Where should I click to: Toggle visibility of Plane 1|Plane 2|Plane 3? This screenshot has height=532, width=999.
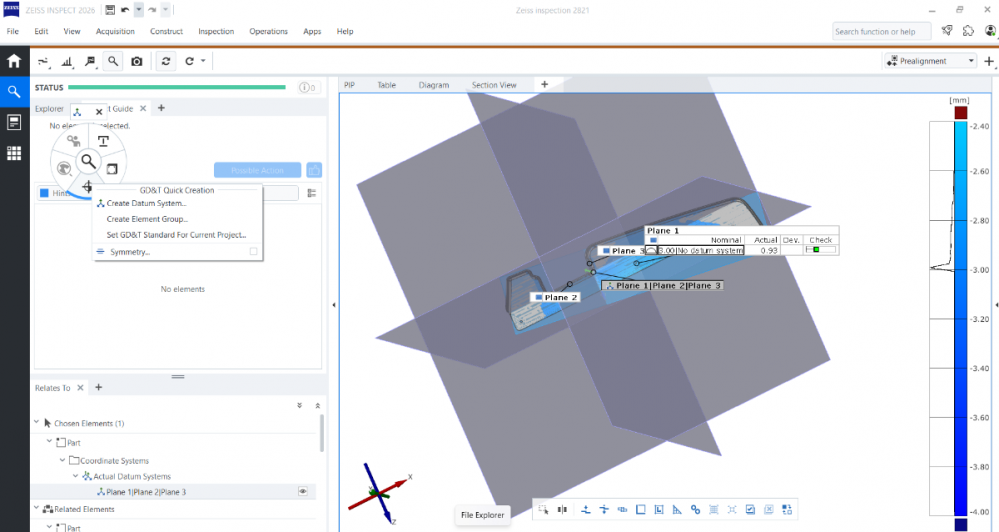pyautogui.click(x=302, y=492)
